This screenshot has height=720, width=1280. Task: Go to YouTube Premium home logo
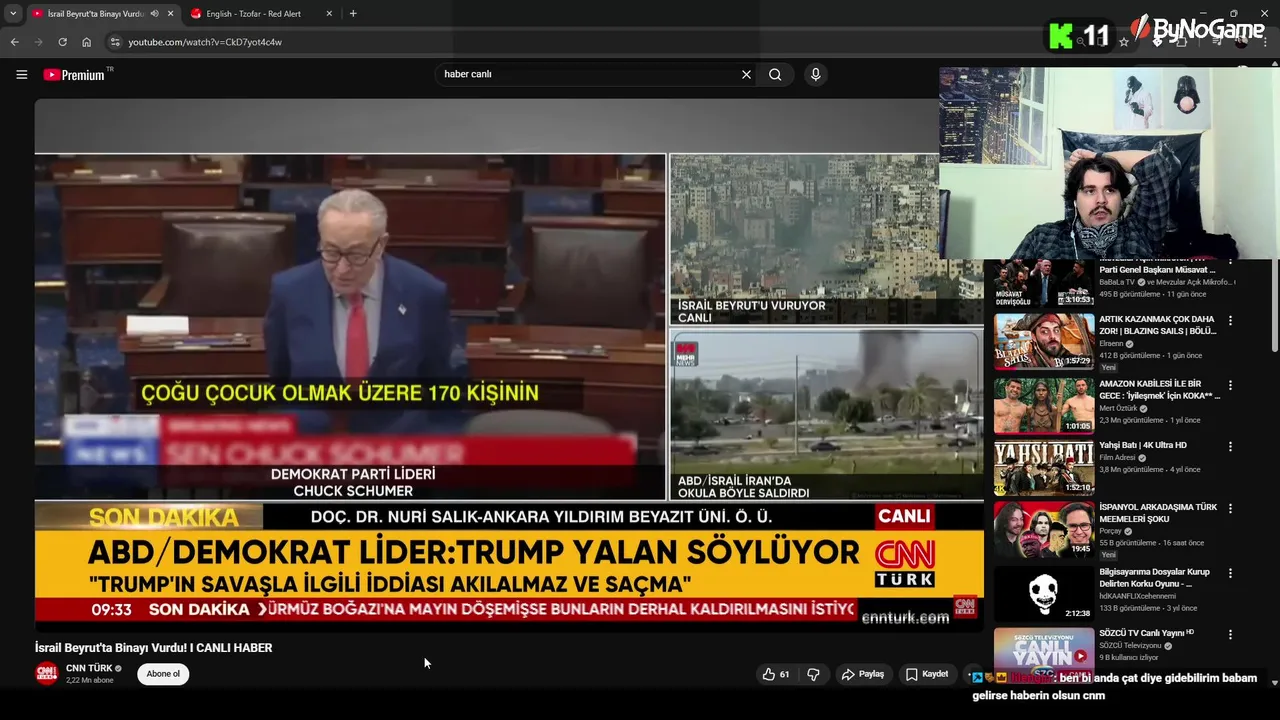pyautogui.click(x=76, y=74)
